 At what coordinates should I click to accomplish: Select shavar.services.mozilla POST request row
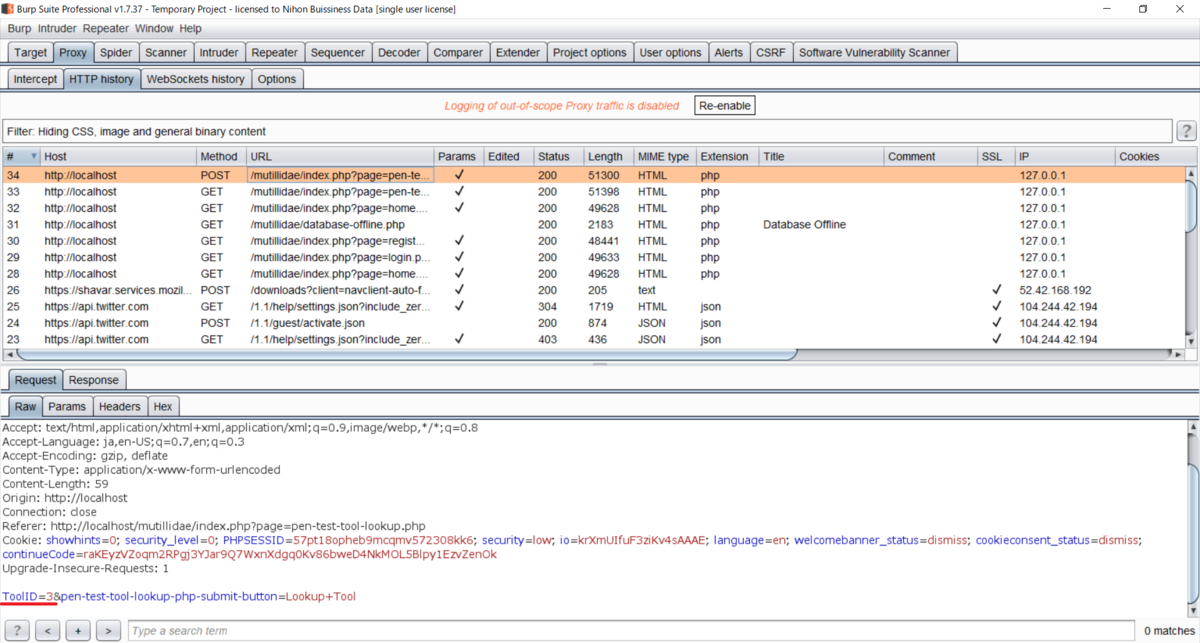coord(594,290)
